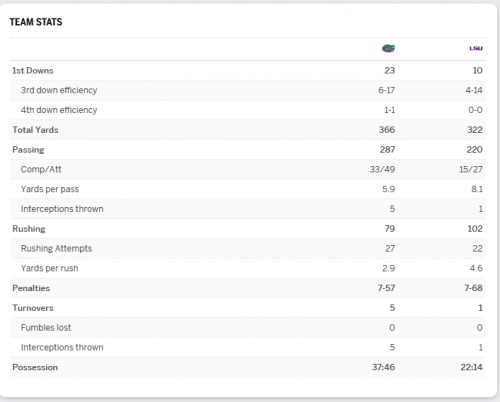Image resolution: width=500 pixels, height=402 pixels.
Task: Select the 3rd down efficiency label
Action: click(59, 90)
